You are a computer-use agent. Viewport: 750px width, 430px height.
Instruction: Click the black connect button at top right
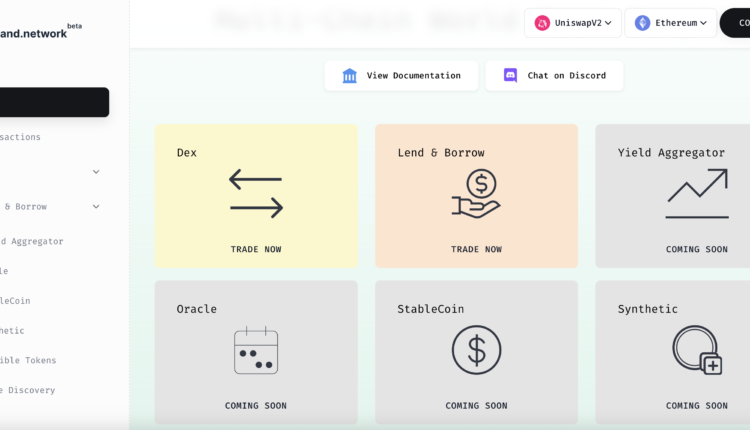click(x=736, y=23)
